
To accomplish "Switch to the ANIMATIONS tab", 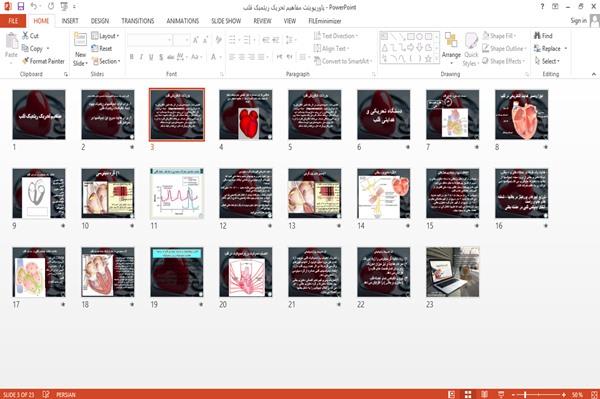I will 183,21.
